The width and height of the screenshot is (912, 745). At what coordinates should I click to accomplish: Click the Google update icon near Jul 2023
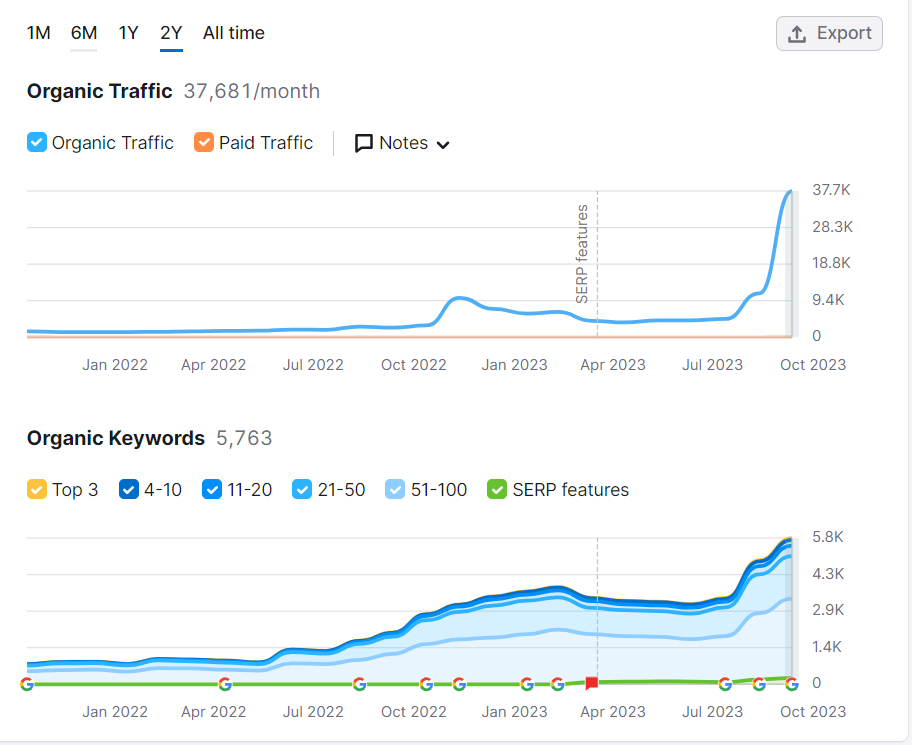coord(725,685)
